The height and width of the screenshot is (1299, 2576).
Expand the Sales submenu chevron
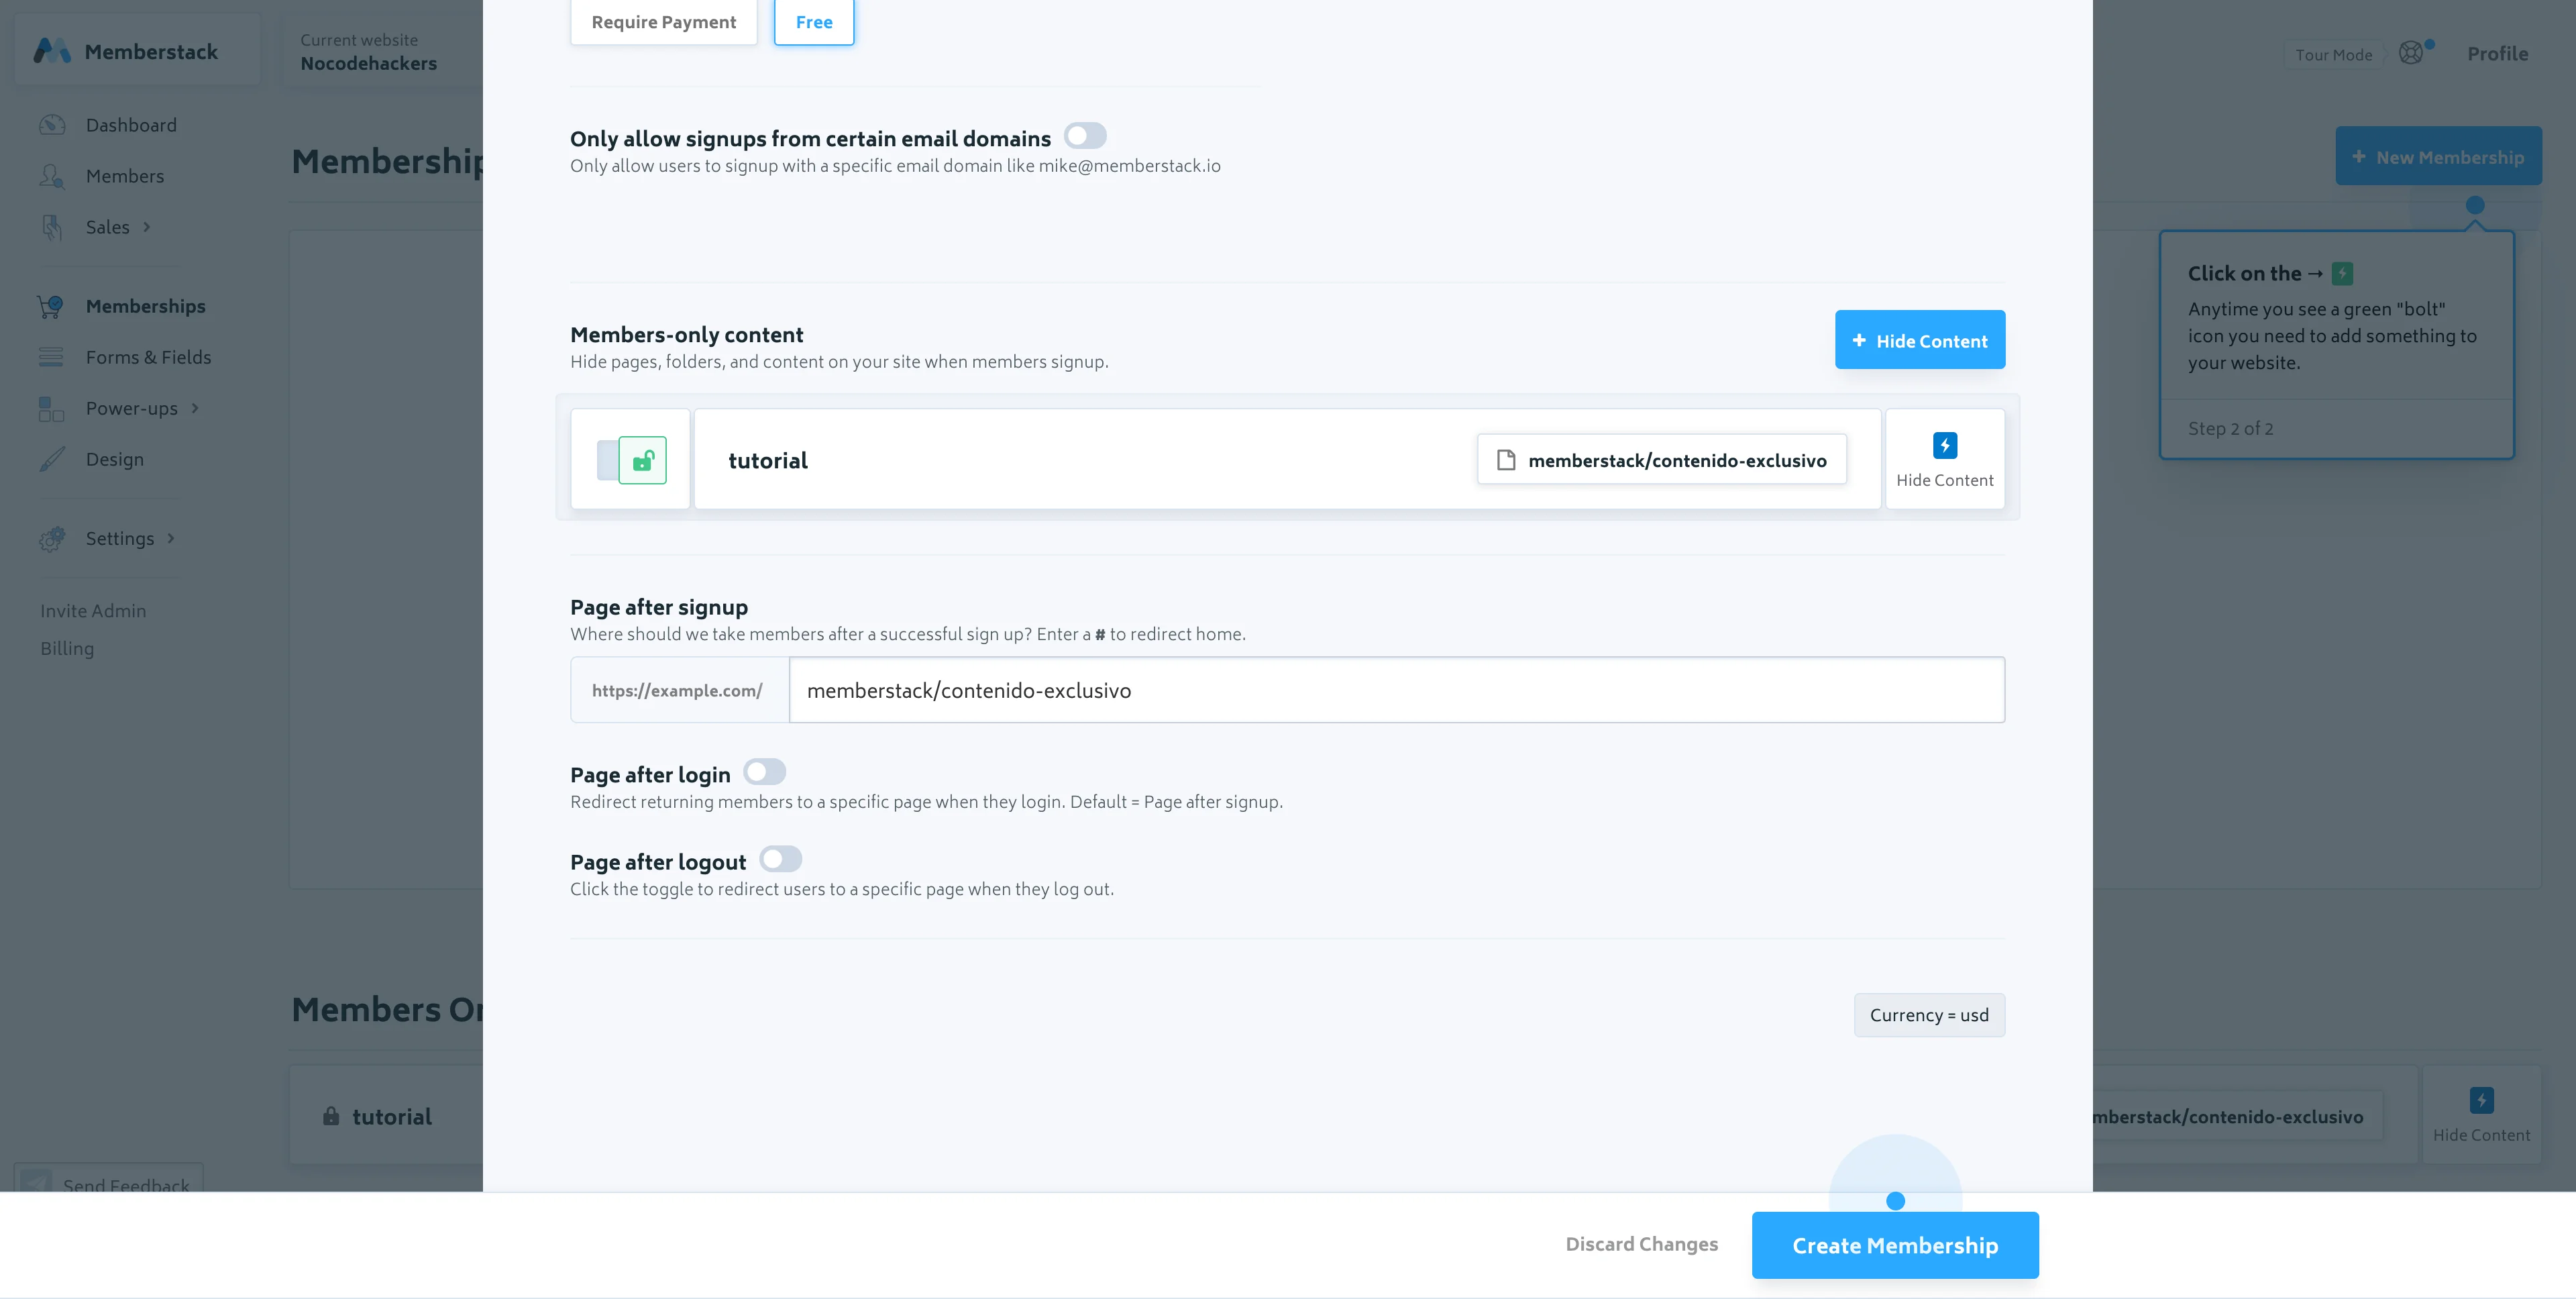147,227
